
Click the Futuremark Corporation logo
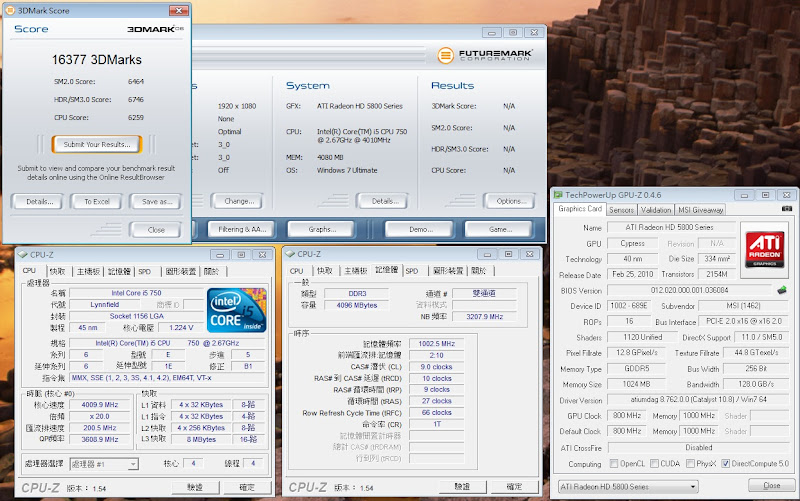coord(485,55)
